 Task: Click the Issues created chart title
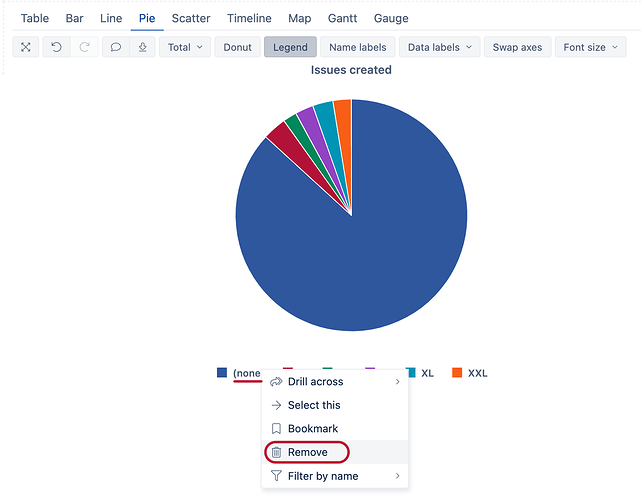point(351,70)
